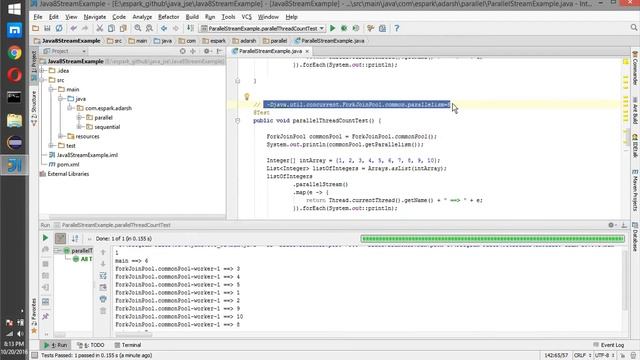640x360 pixels.
Task: Collapse the main folder
Action: tap(52, 89)
